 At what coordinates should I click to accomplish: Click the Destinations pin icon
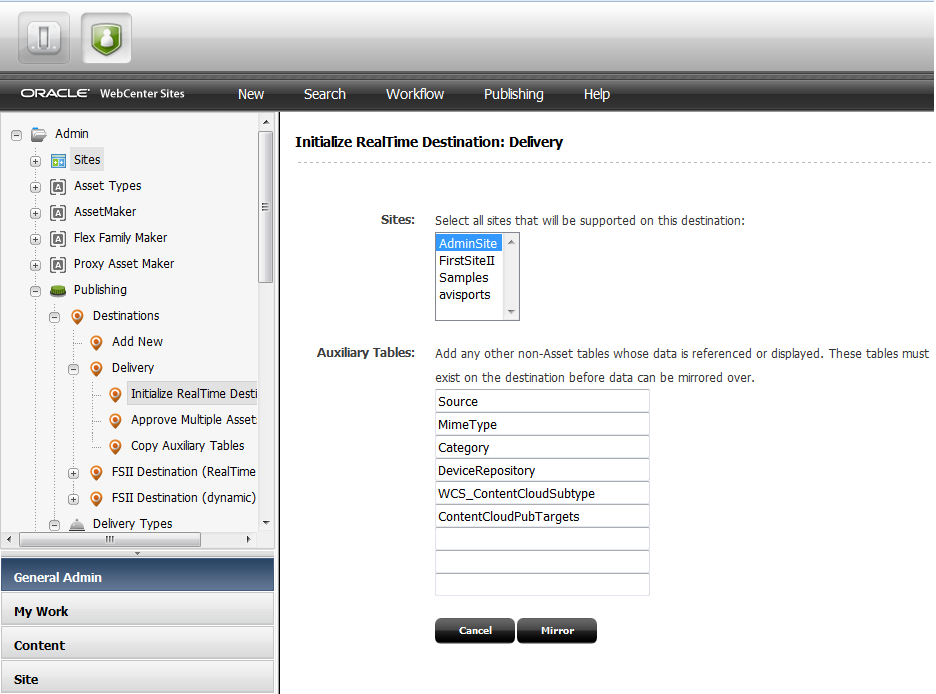[x=77, y=316]
